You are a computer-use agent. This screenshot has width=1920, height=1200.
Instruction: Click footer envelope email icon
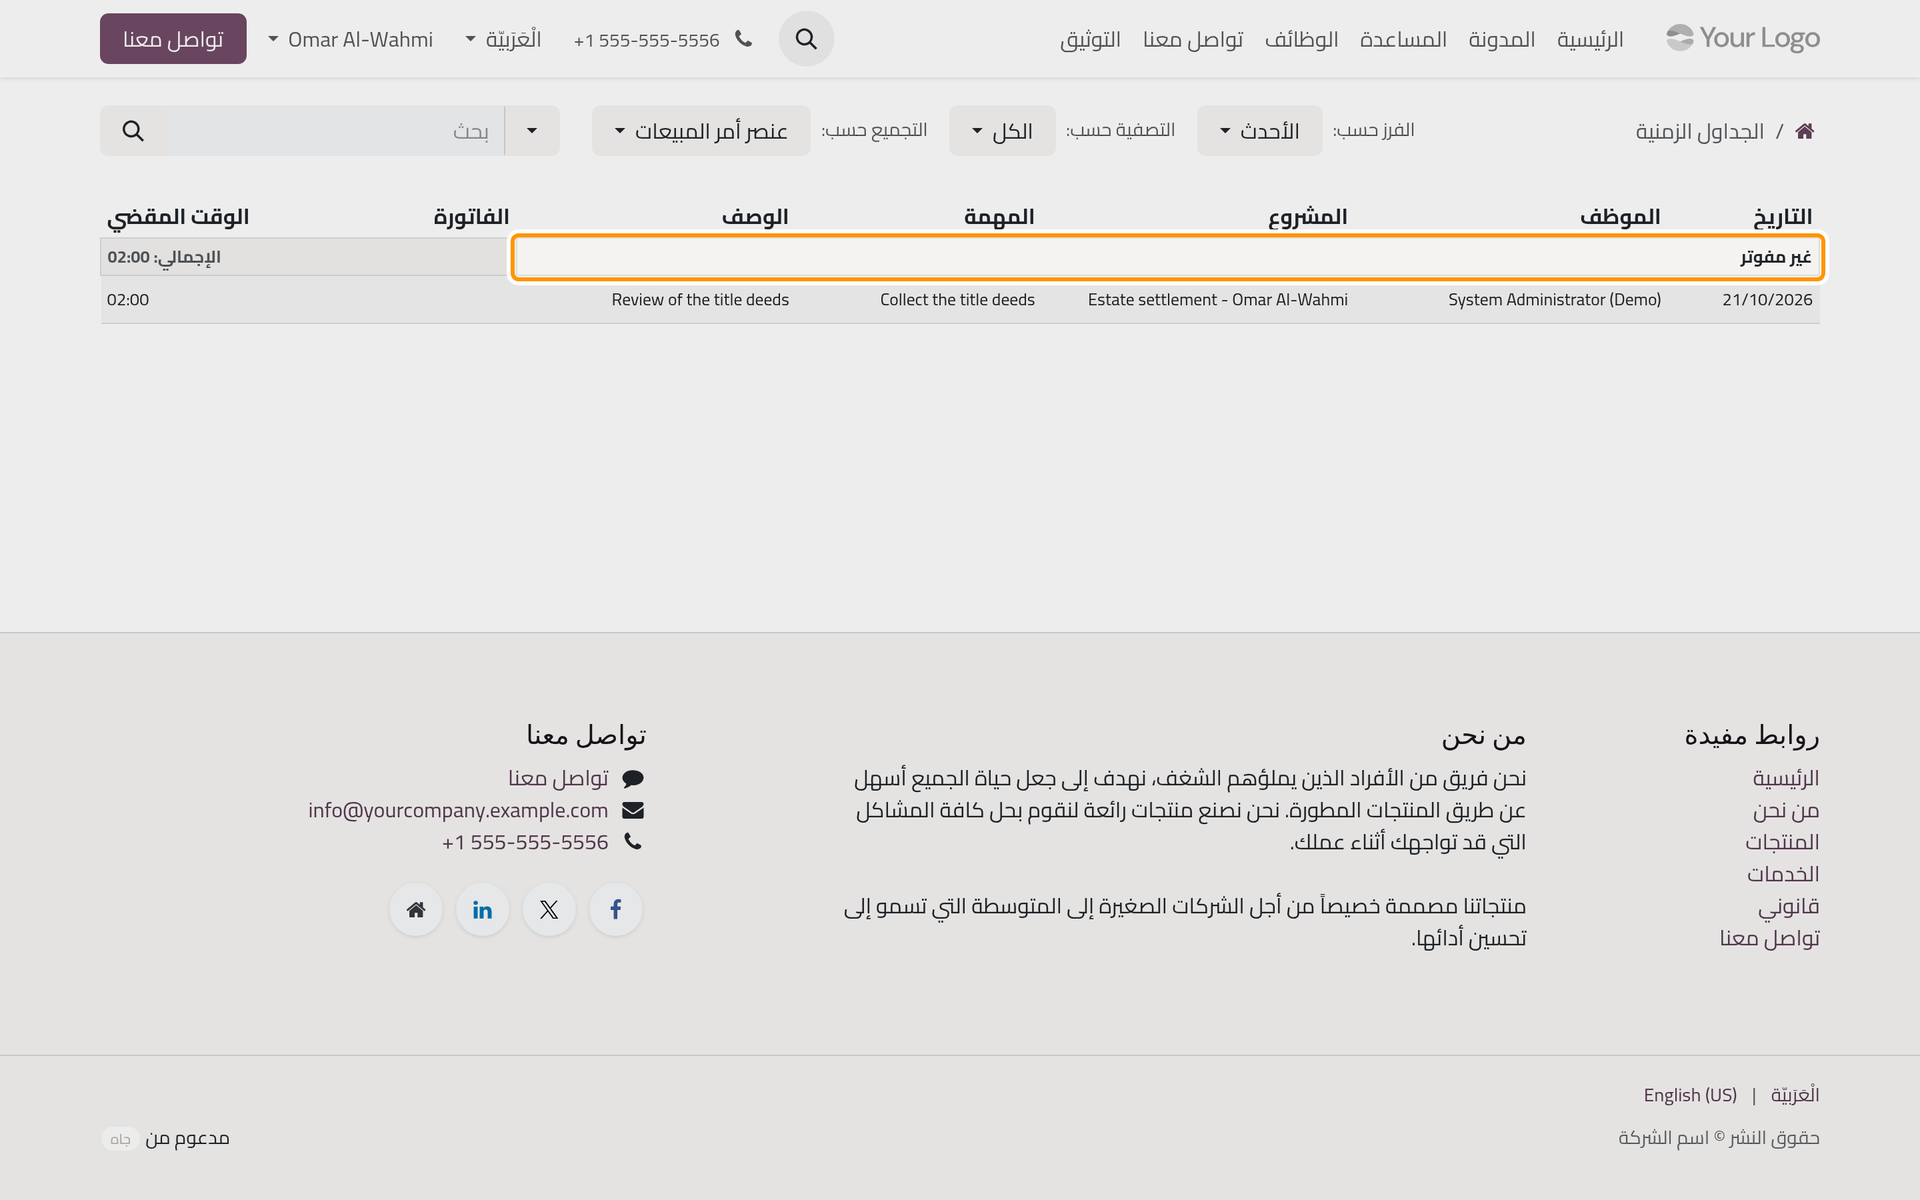(633, 810)
